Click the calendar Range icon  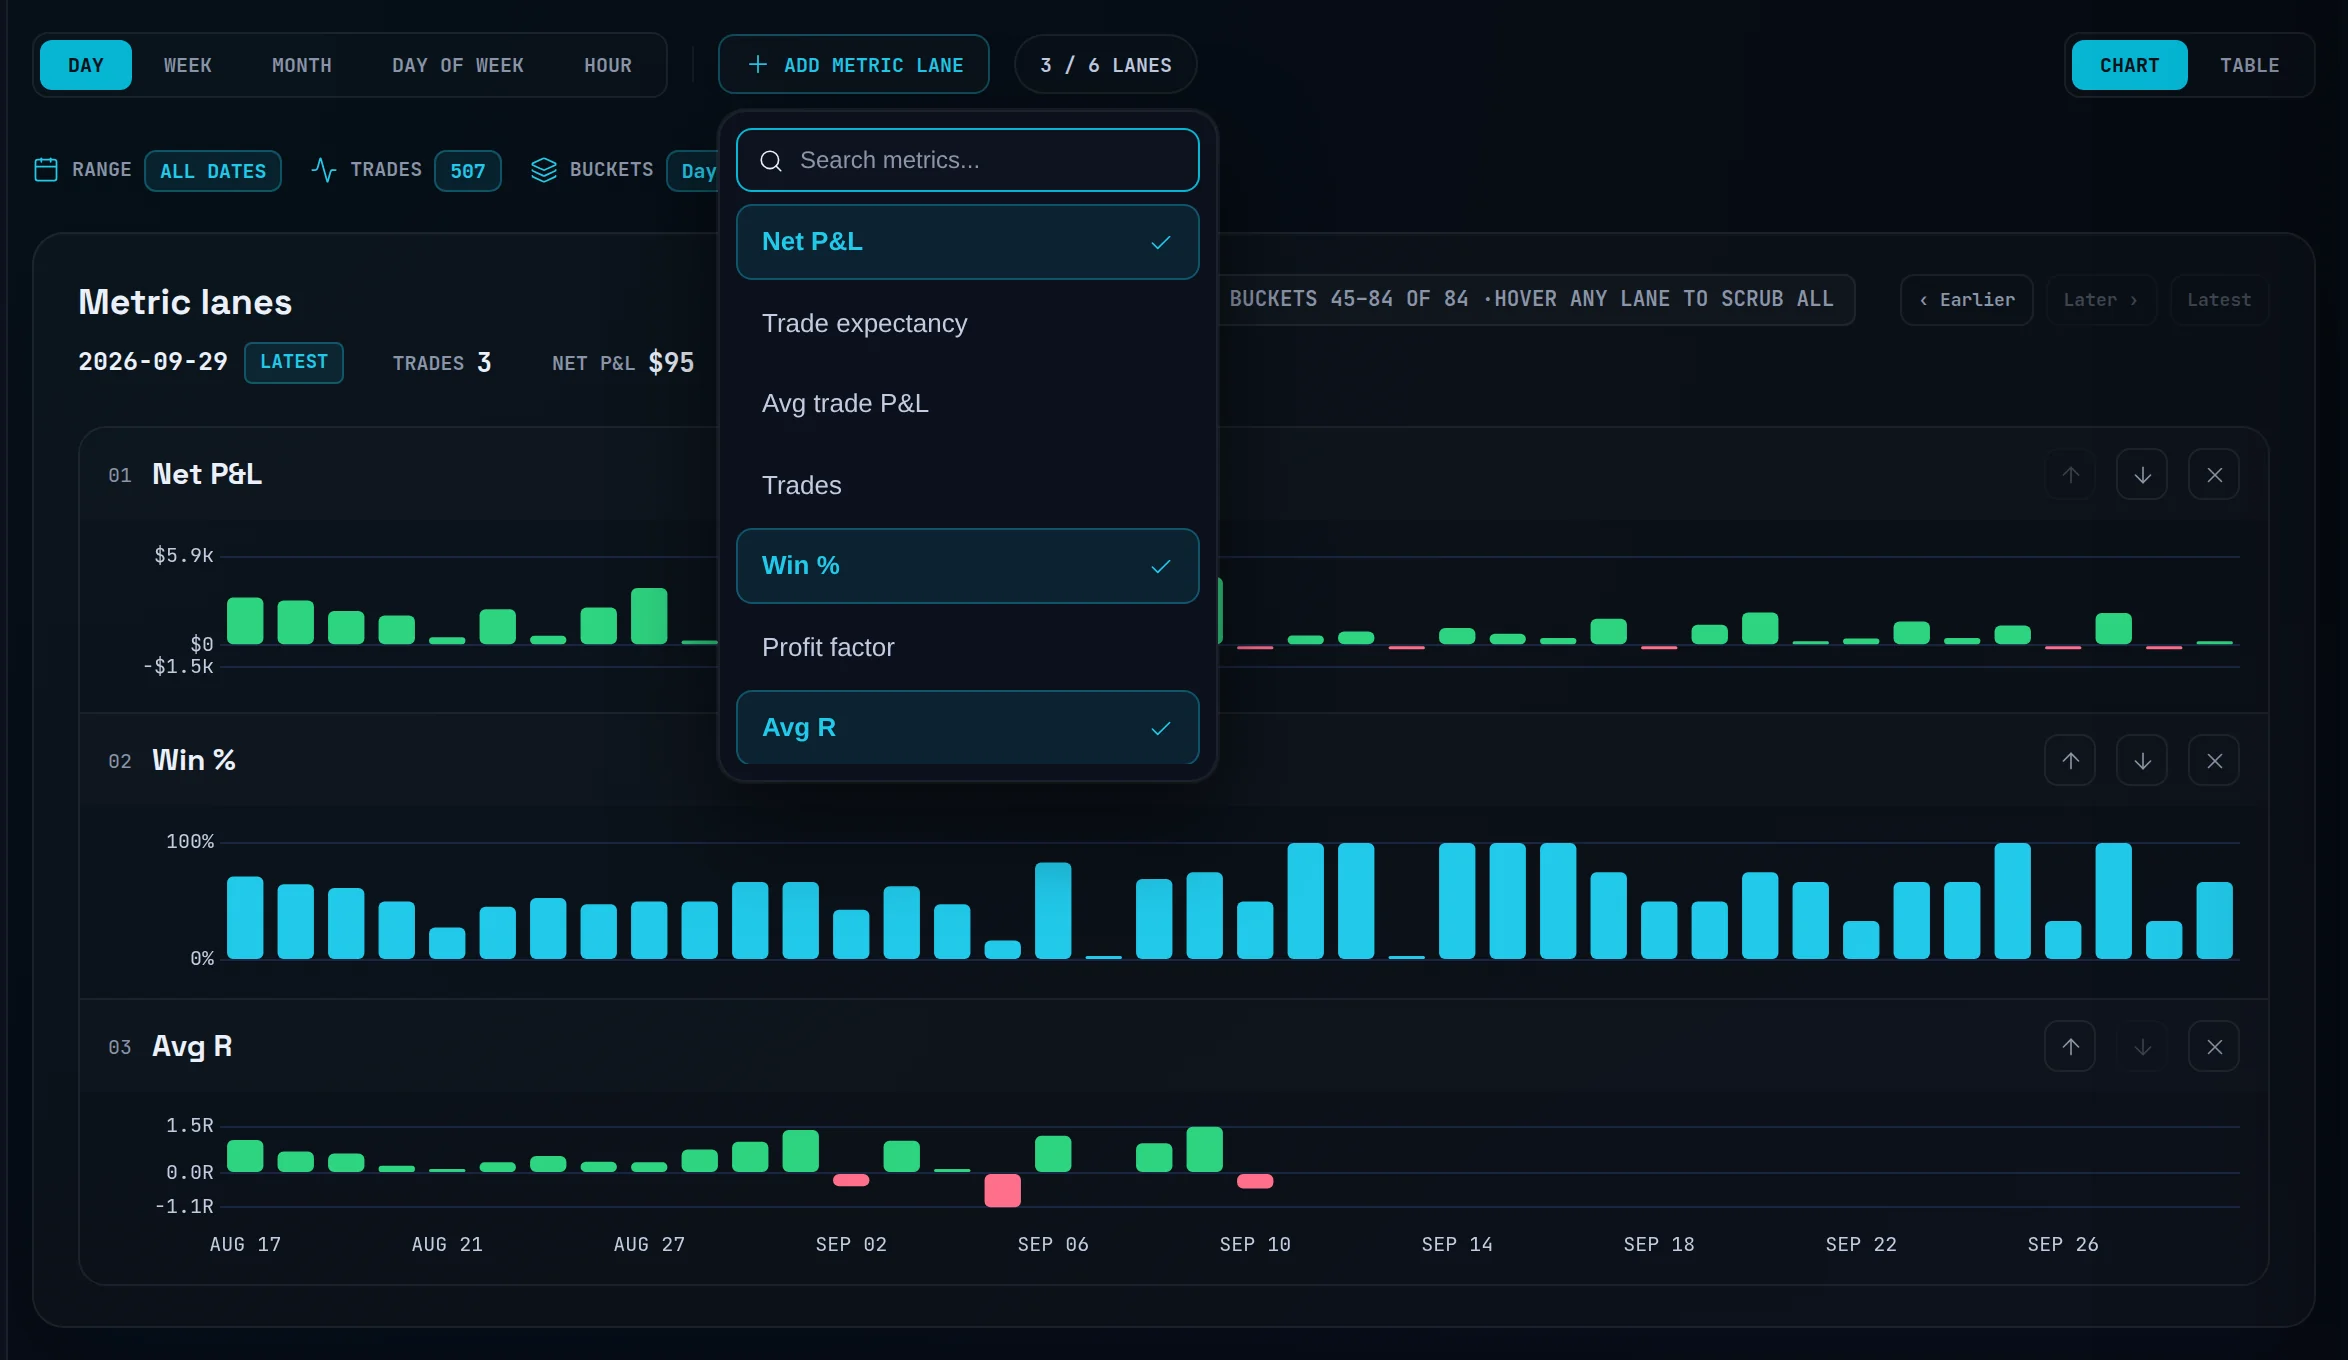tap(46, 170)
